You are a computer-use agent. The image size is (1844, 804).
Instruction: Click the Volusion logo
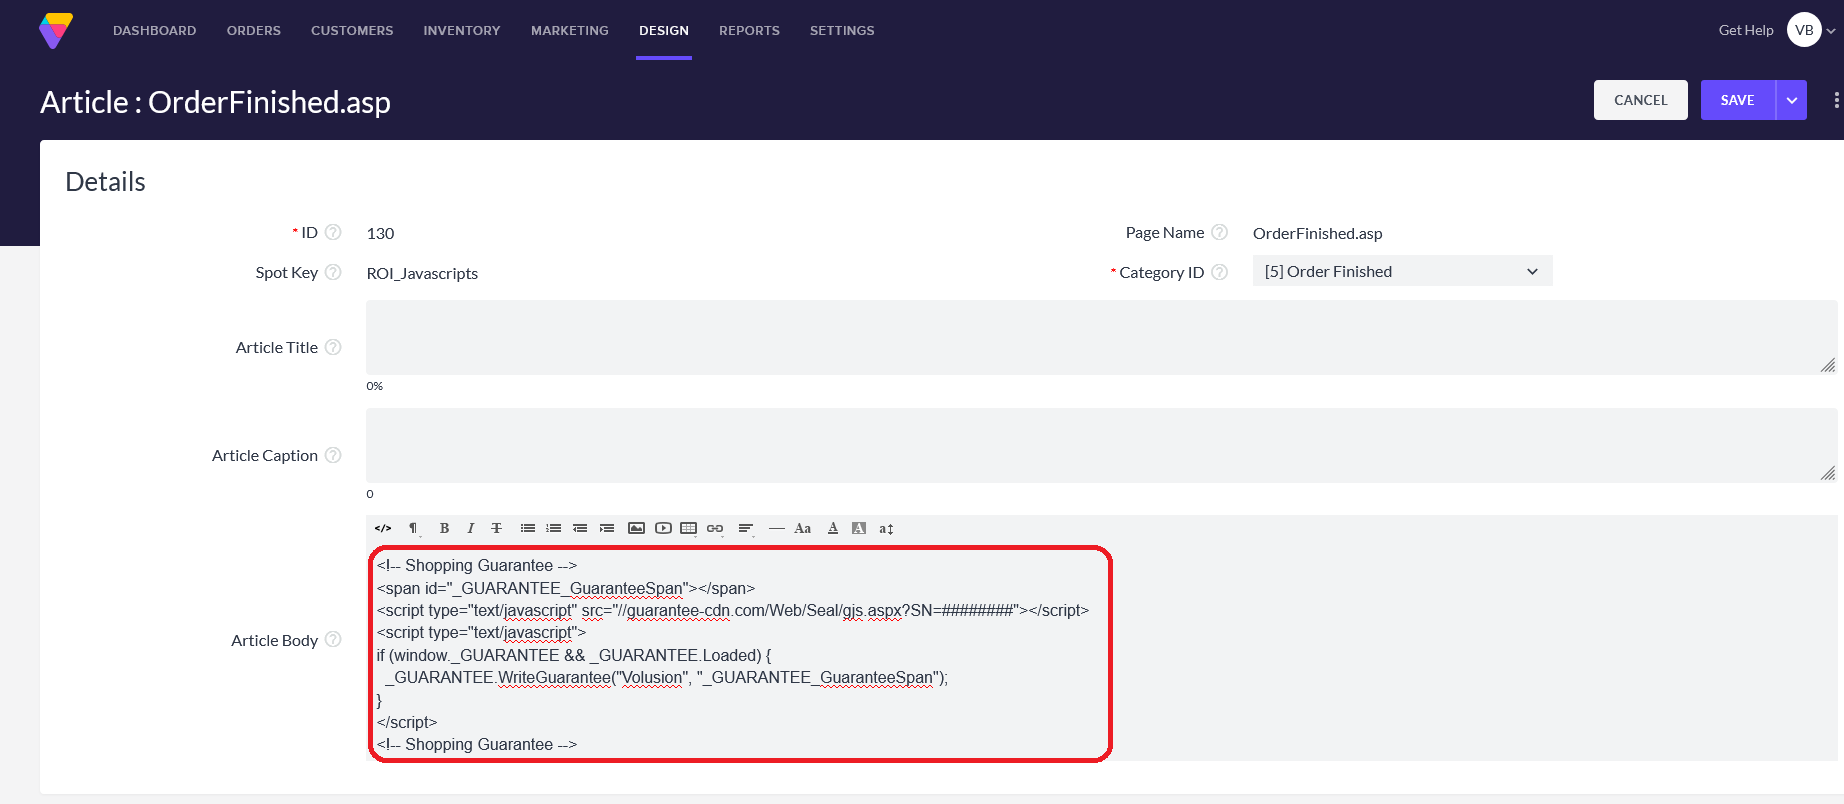(56, 30)
